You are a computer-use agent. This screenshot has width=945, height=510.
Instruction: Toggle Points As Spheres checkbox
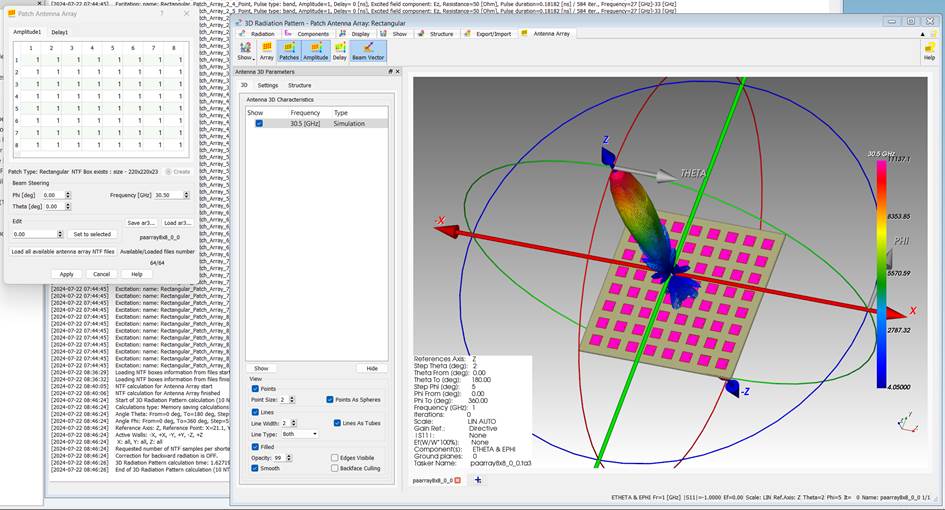tap(330, 400)
